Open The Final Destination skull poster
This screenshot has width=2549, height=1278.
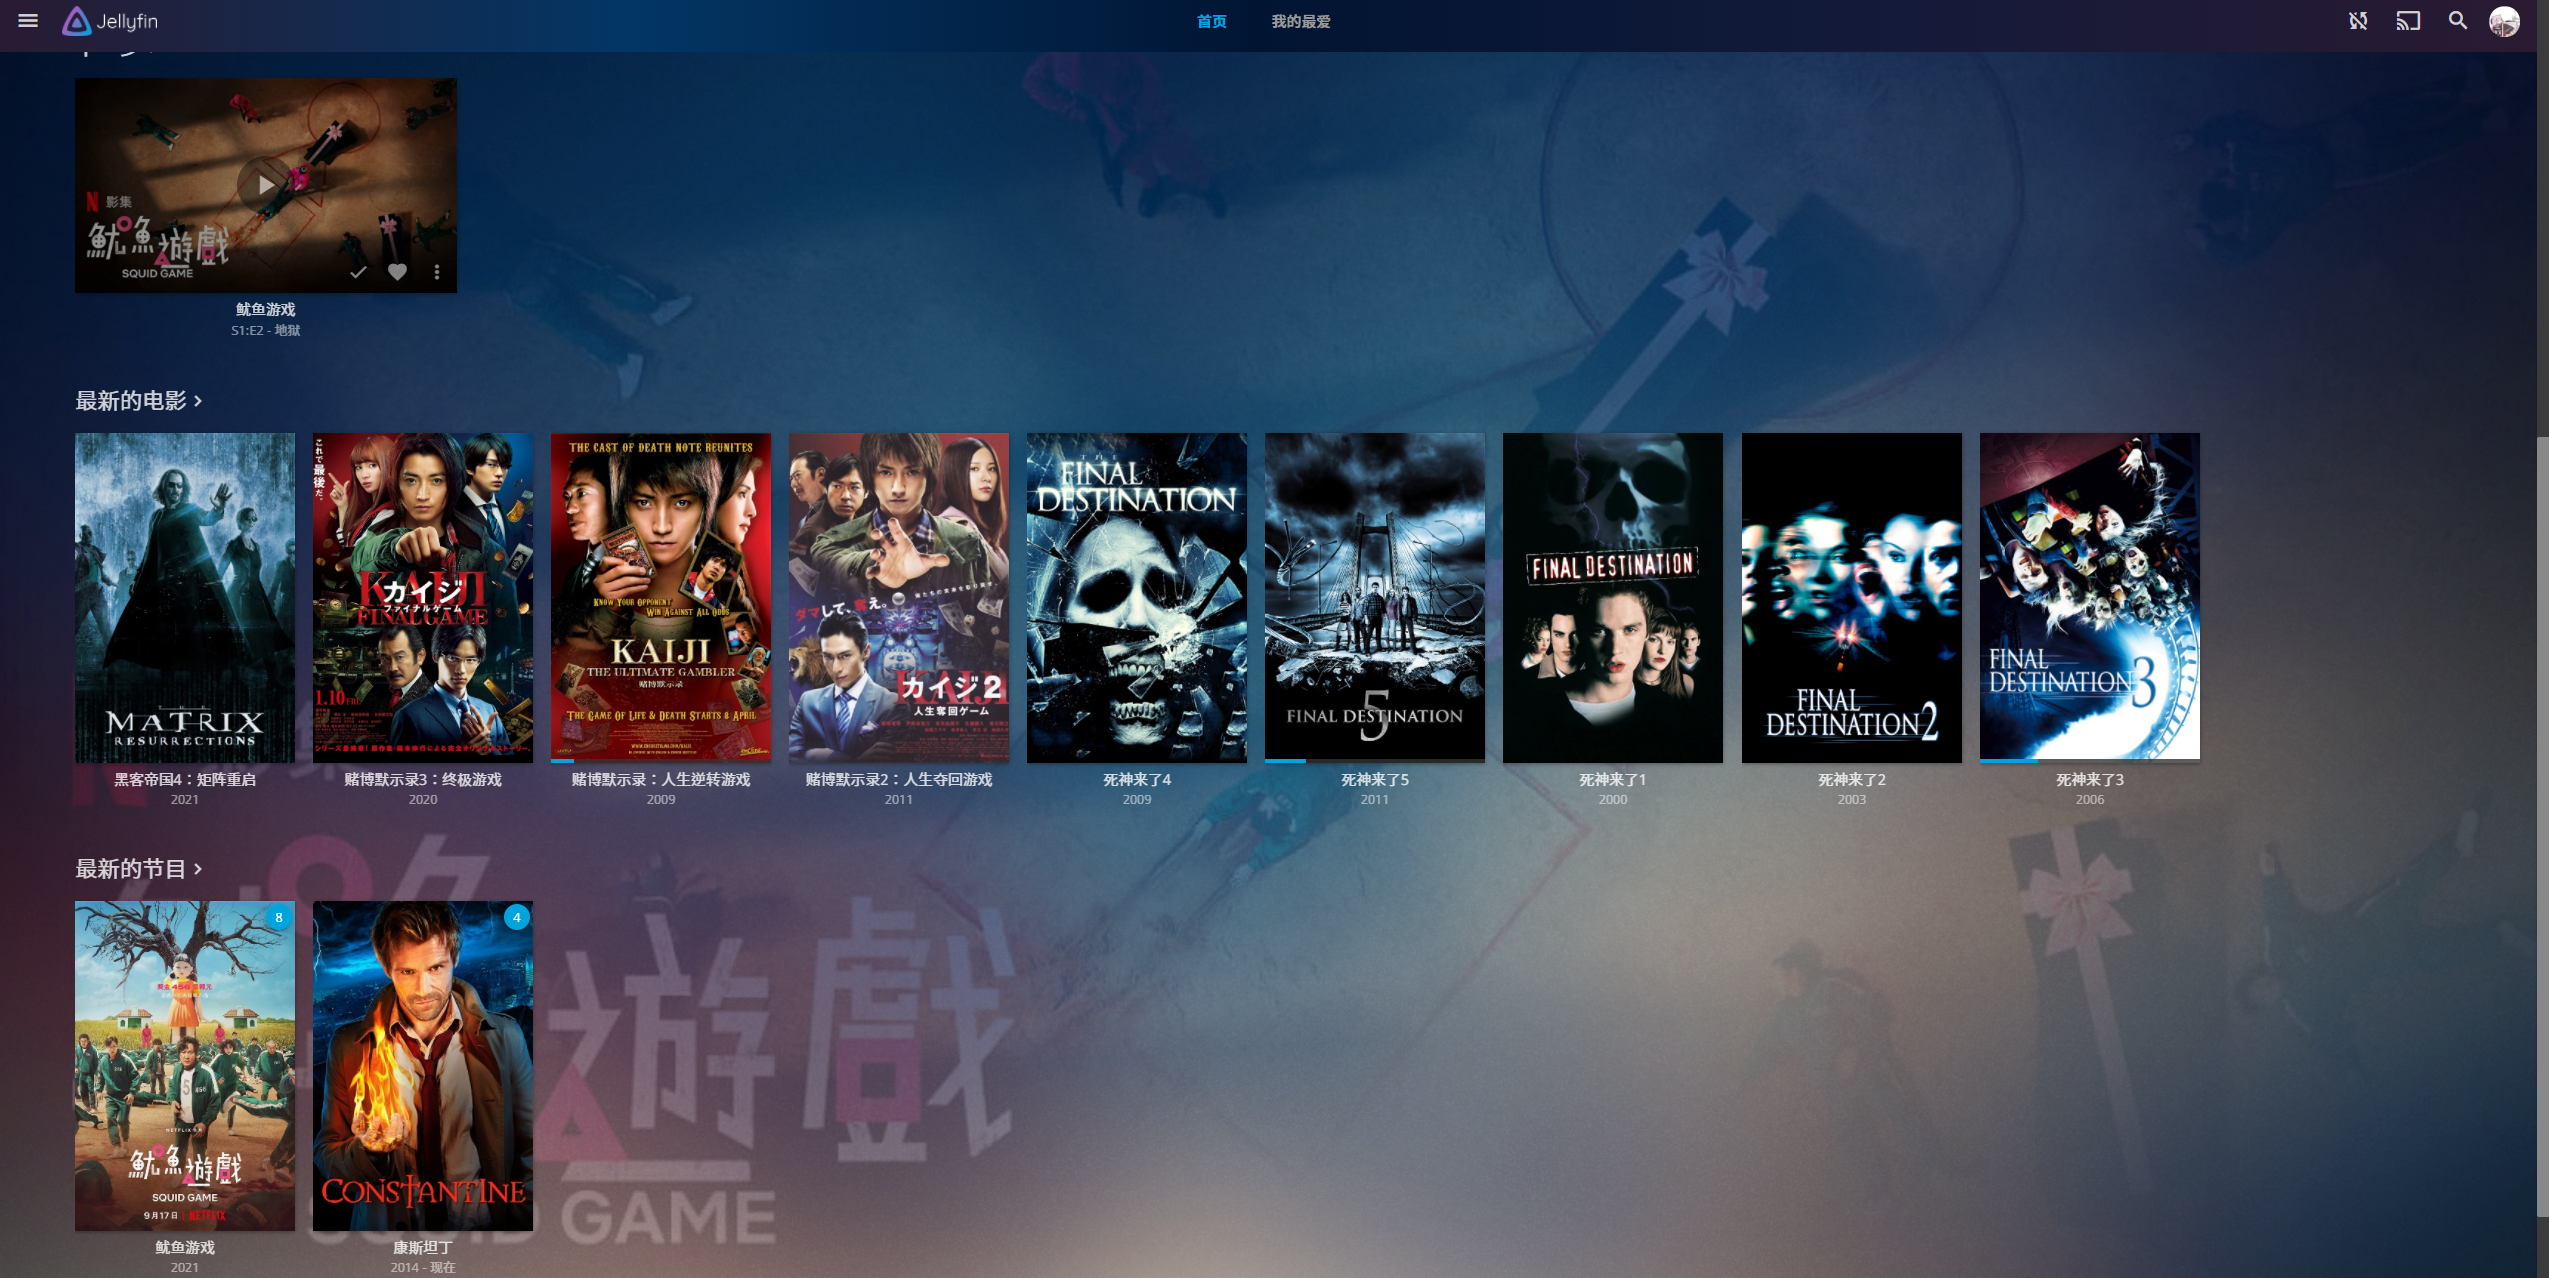pos(1137,597)
